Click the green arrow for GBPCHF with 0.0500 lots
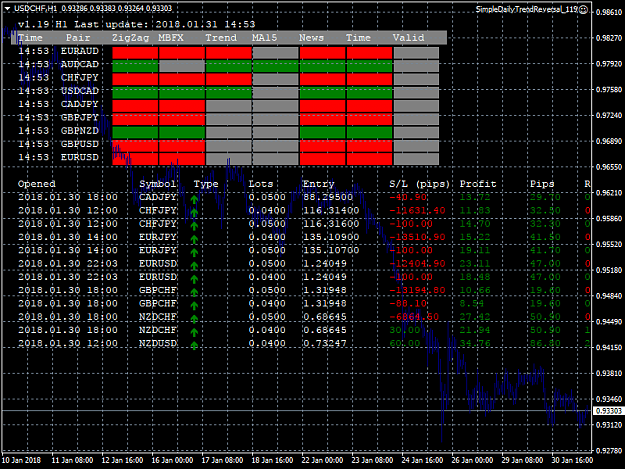Image resolution: width=625 pixels, height=469 pixels. coord(194,292)
